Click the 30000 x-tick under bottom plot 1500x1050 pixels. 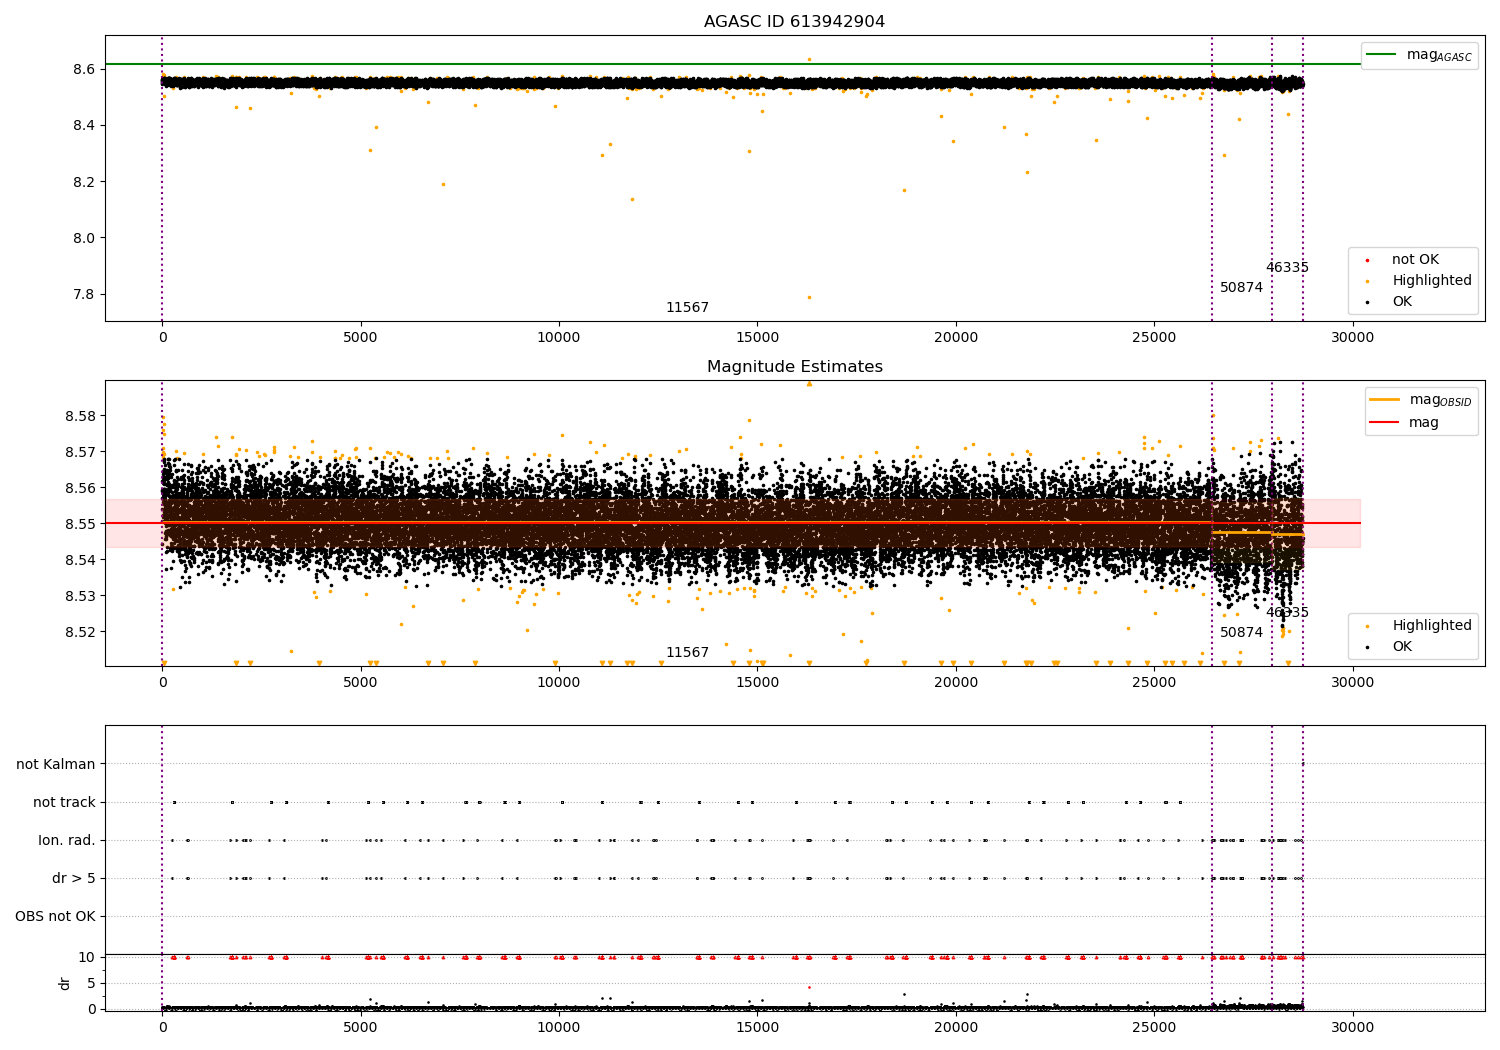(1352, 1027)
